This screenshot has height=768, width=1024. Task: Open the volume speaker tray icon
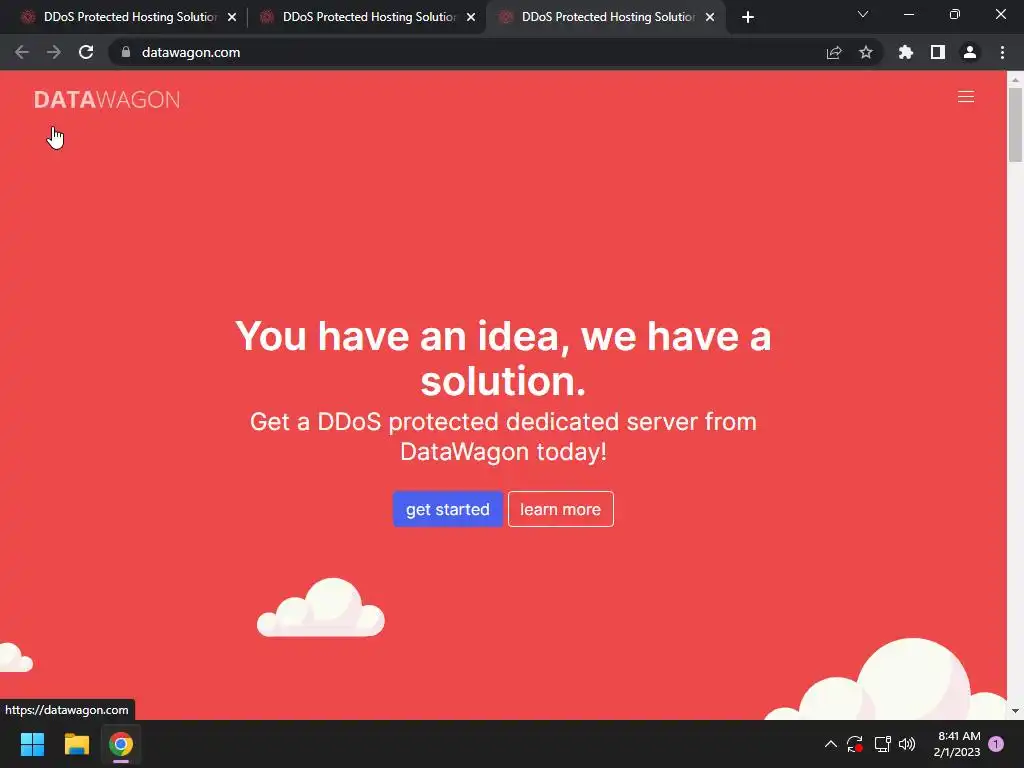point(907,744)
